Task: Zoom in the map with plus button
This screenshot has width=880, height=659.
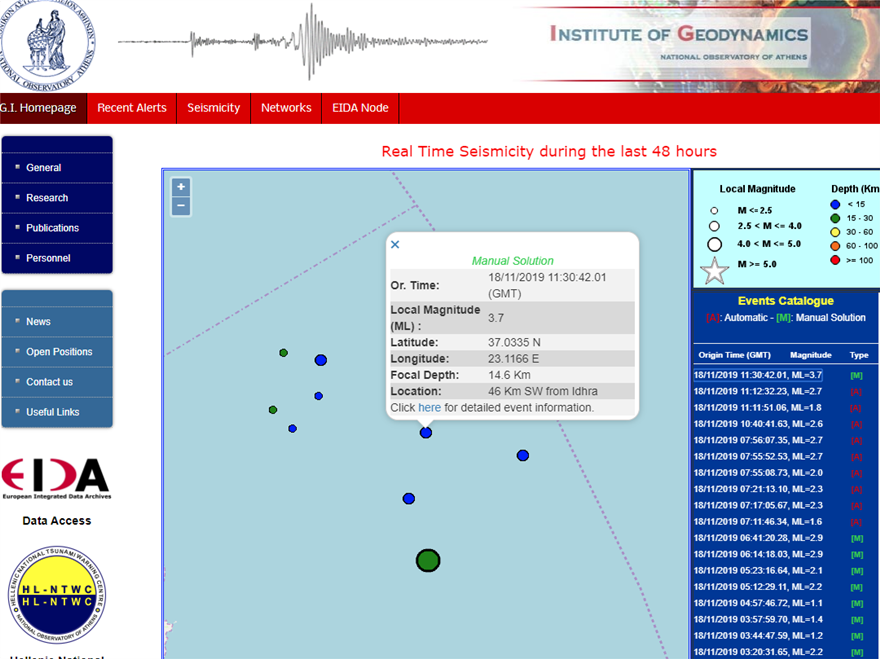Action: point(180,187)
